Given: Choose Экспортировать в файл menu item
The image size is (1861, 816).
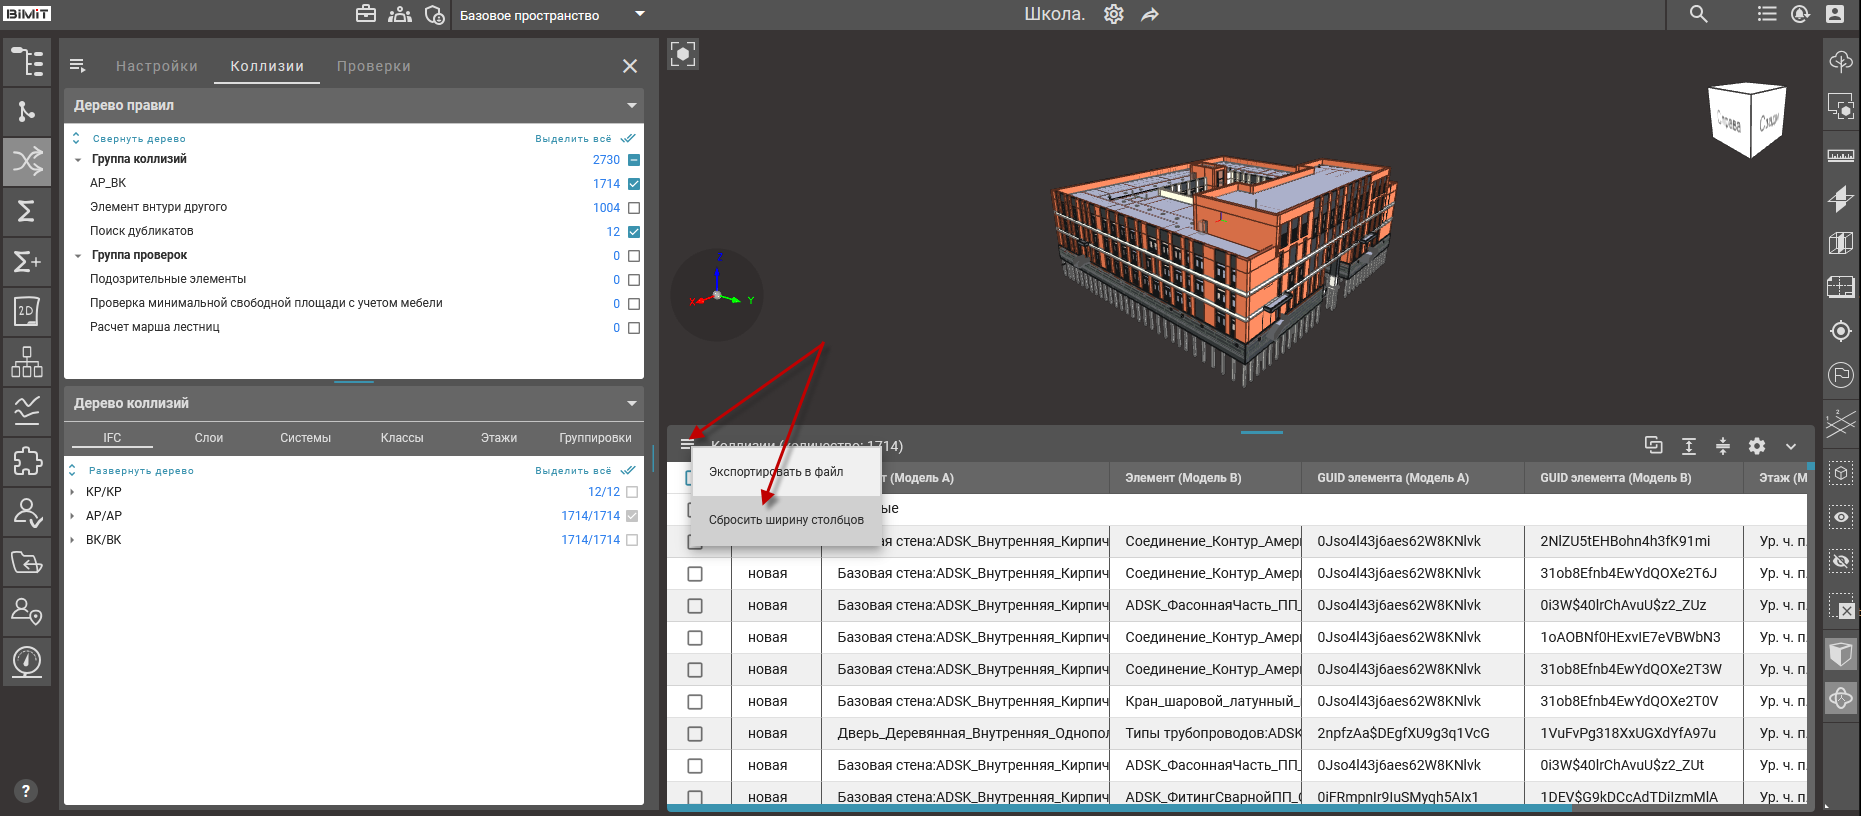Looking at the screenshot, I should click(776, 472).
